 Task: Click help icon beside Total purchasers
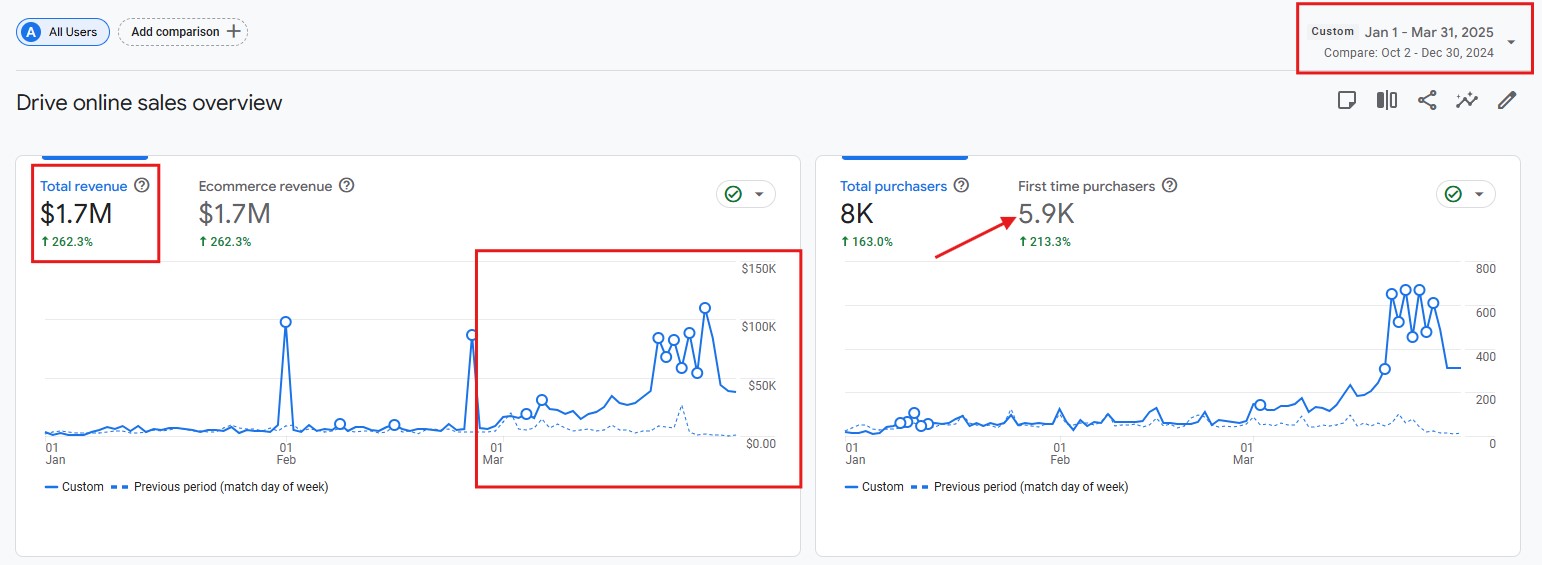(x=961, y=185)
